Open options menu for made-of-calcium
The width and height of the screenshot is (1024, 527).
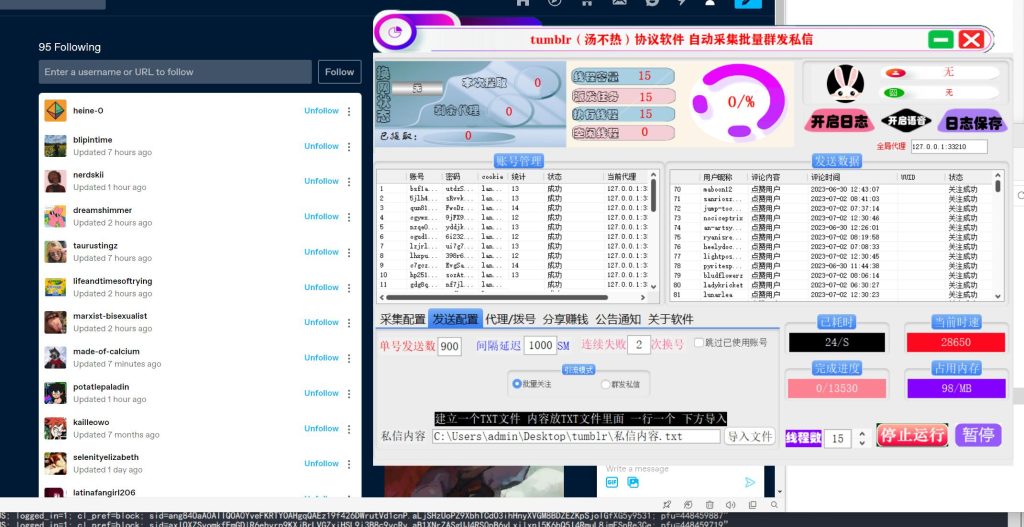(349, 358)
